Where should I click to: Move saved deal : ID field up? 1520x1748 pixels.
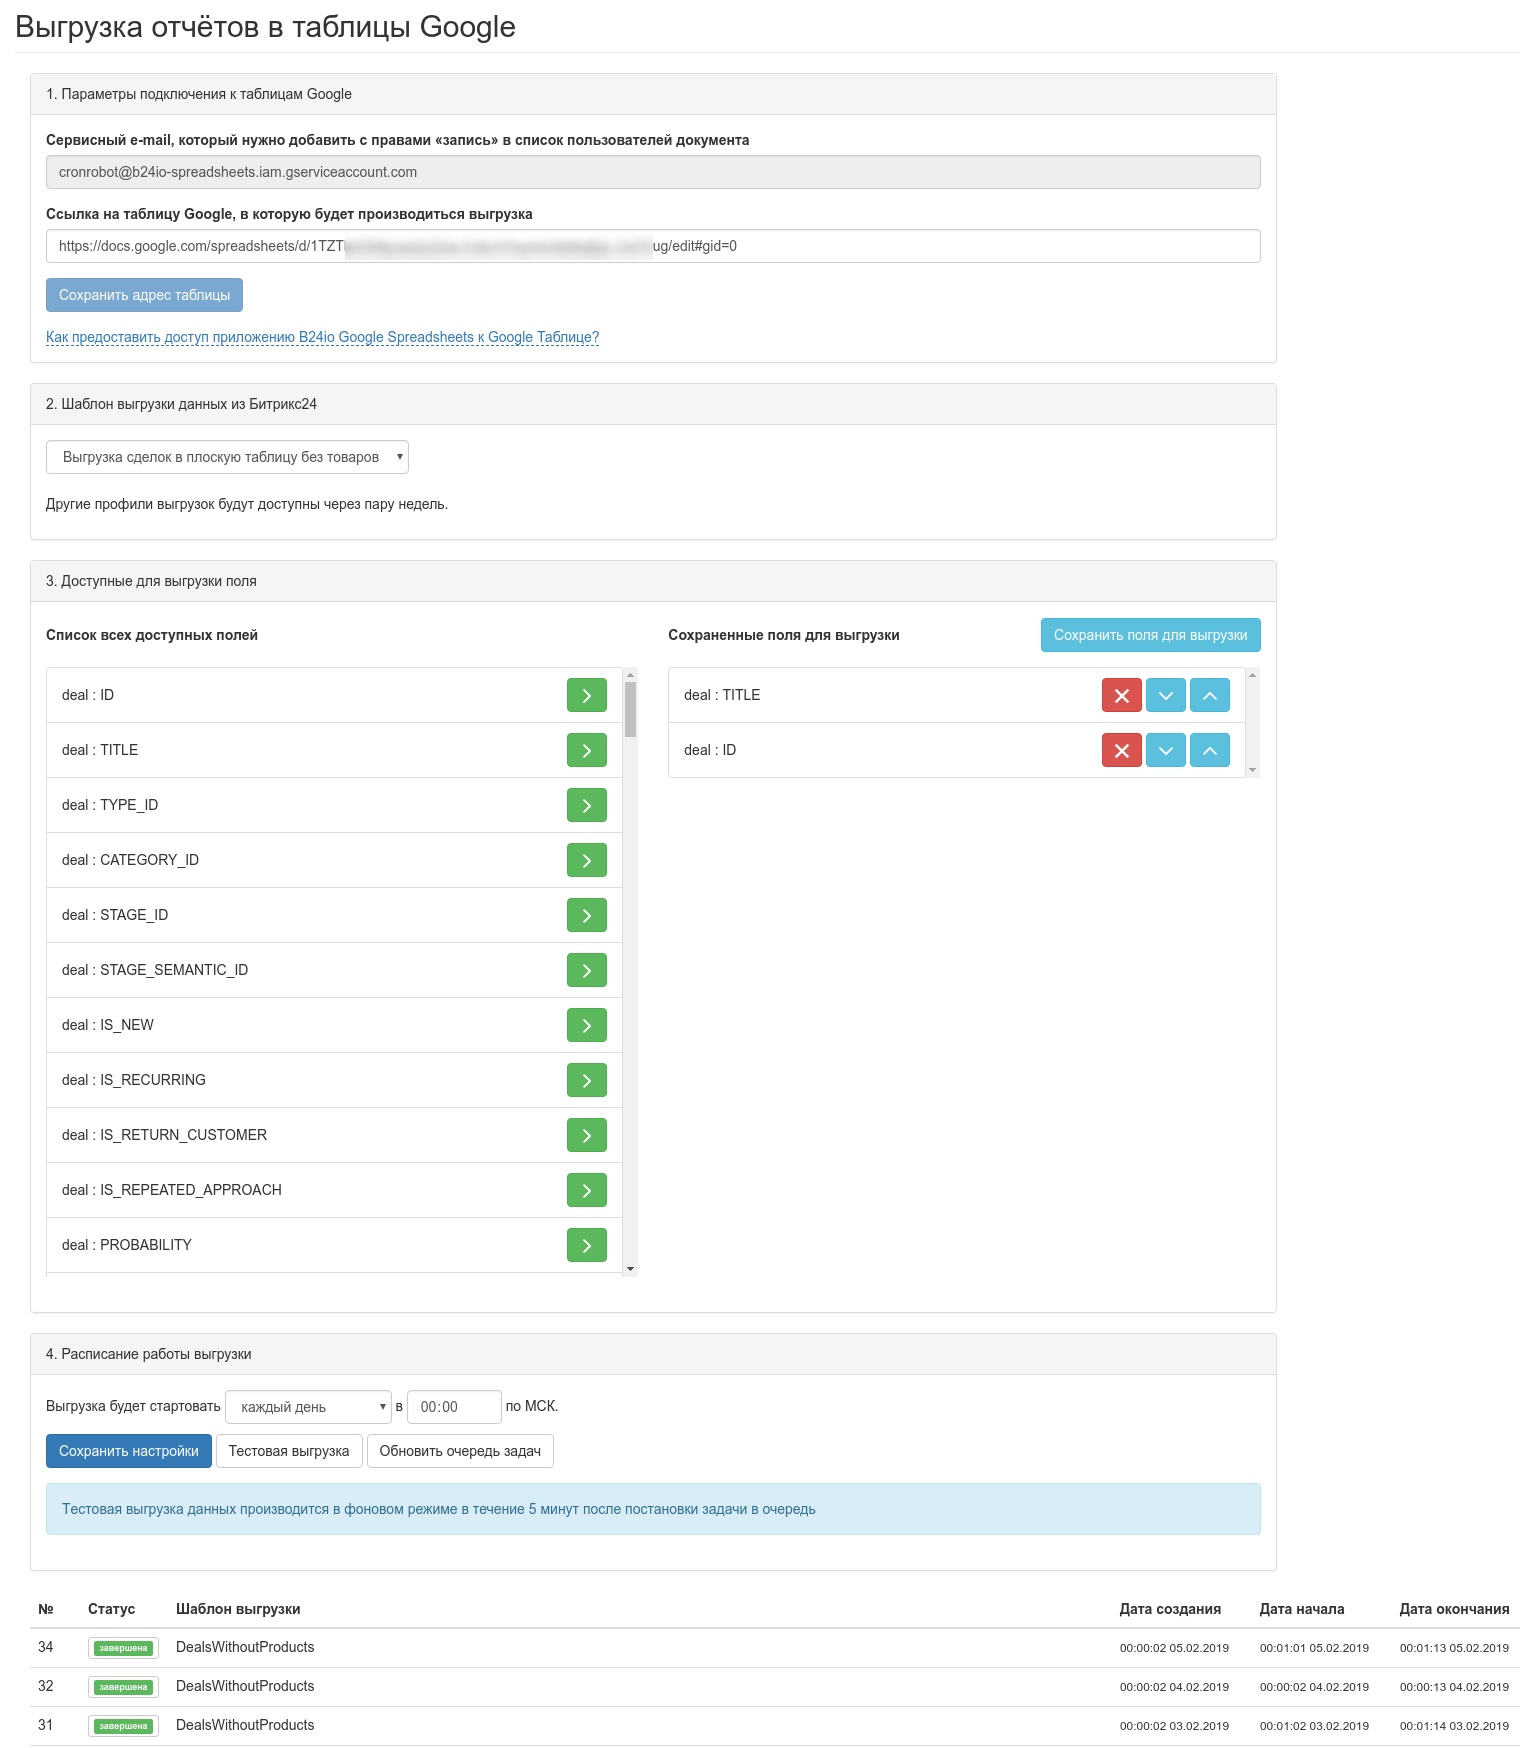pos(1210,750)
